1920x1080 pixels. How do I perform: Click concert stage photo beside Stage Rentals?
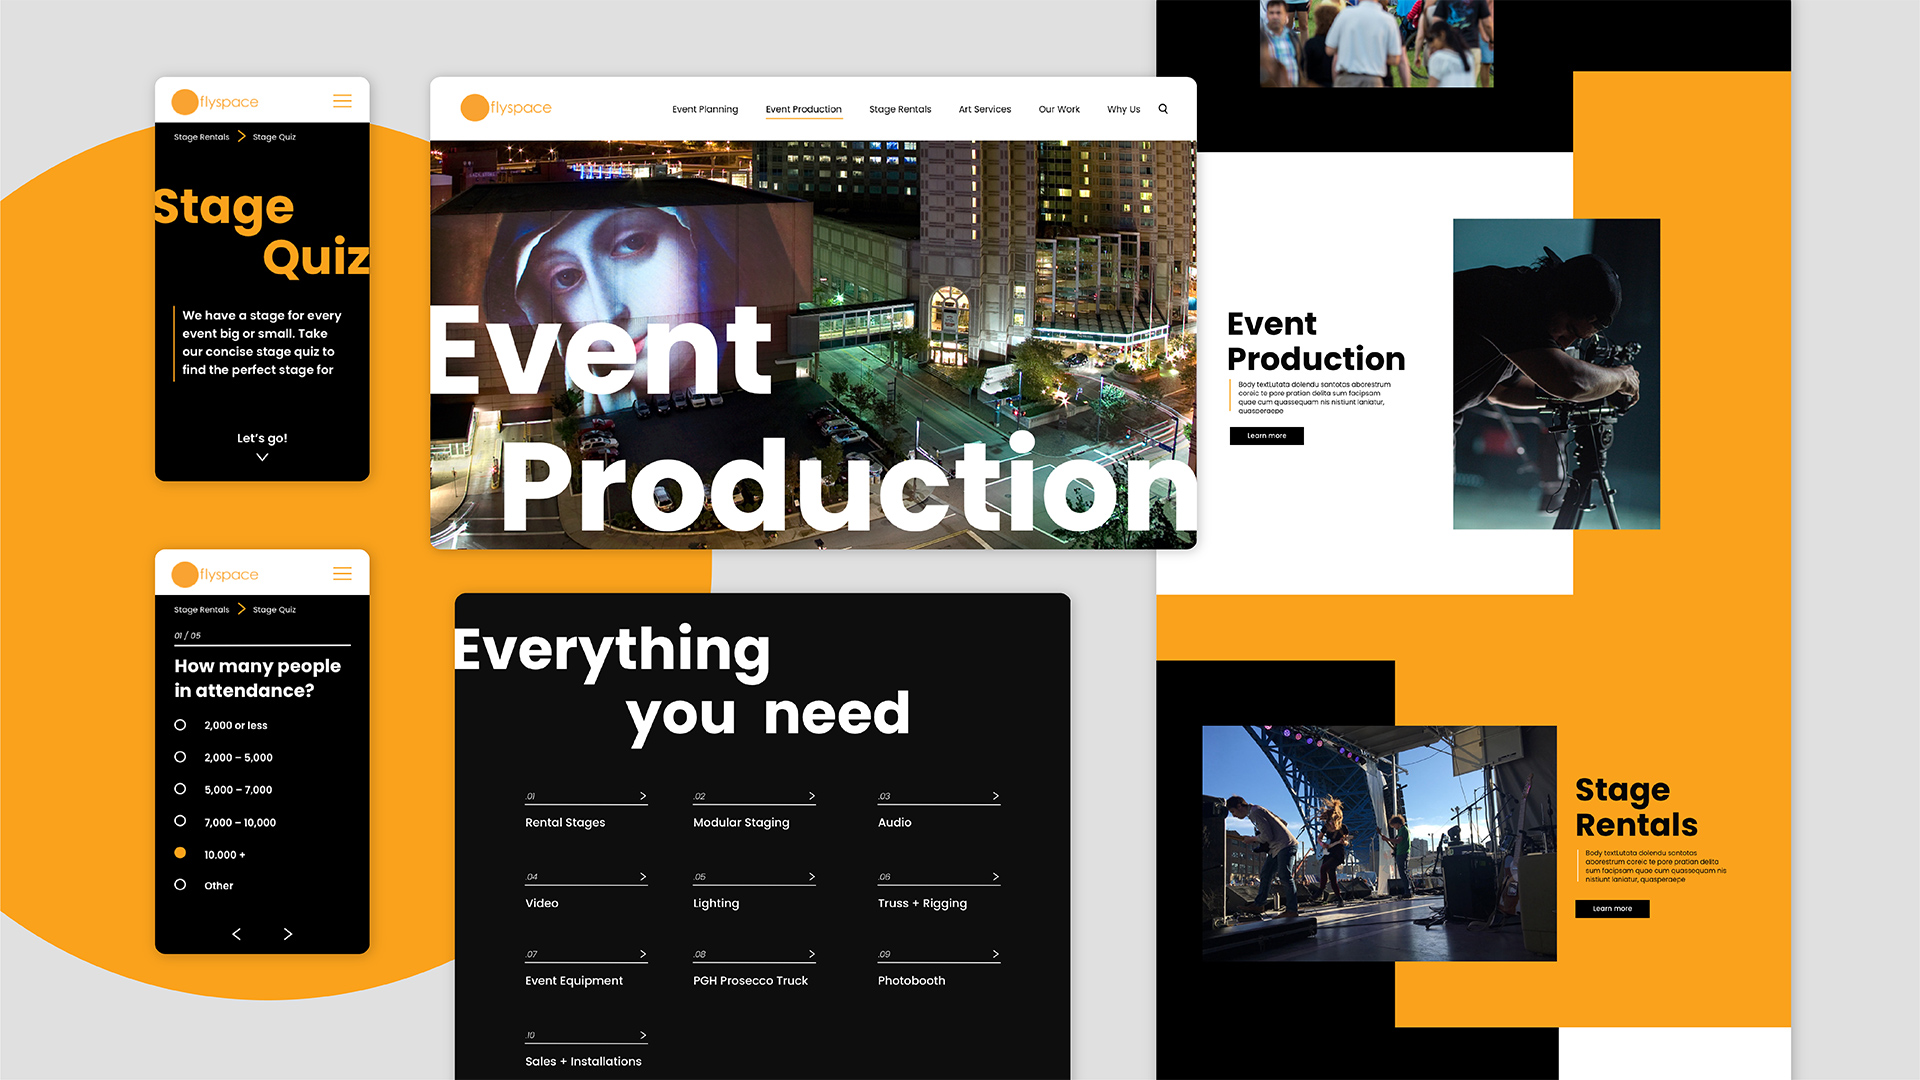[x=1379, y=843]
